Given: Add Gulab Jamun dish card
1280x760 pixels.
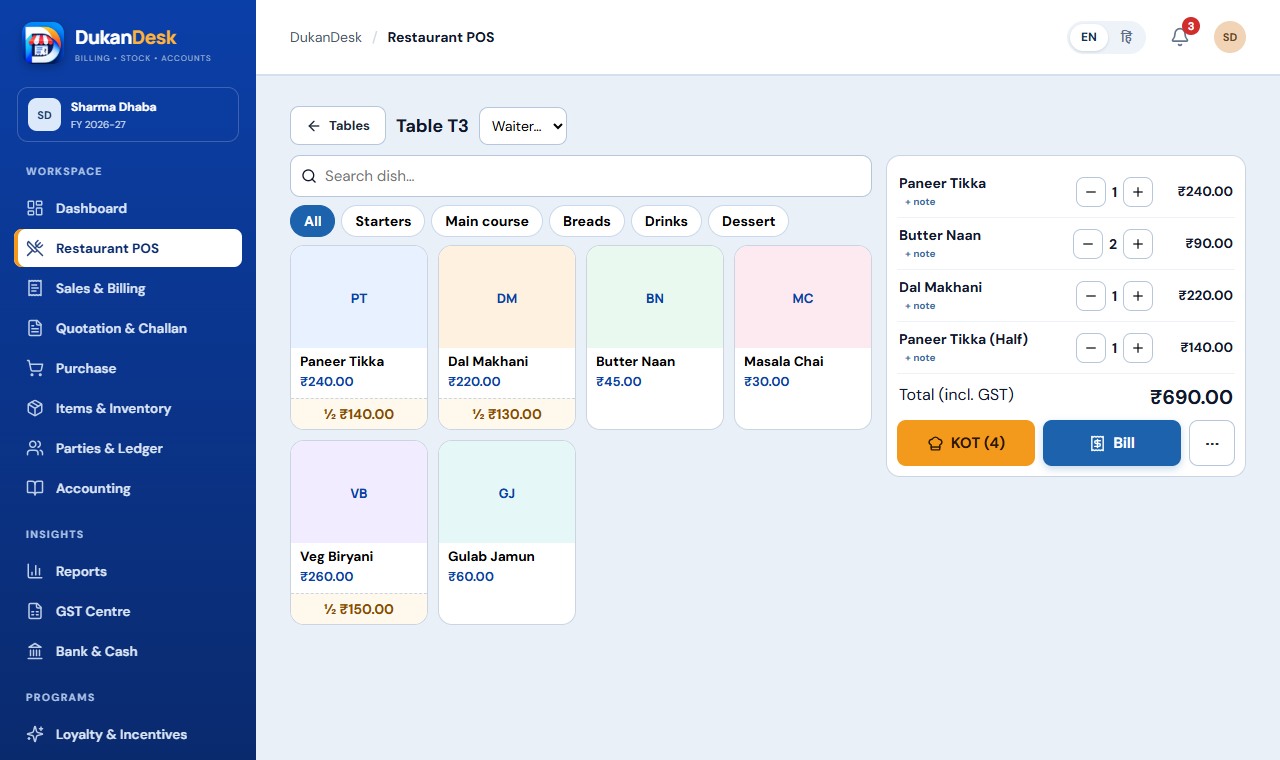Looking at the screenshot, I should point(507,532).
